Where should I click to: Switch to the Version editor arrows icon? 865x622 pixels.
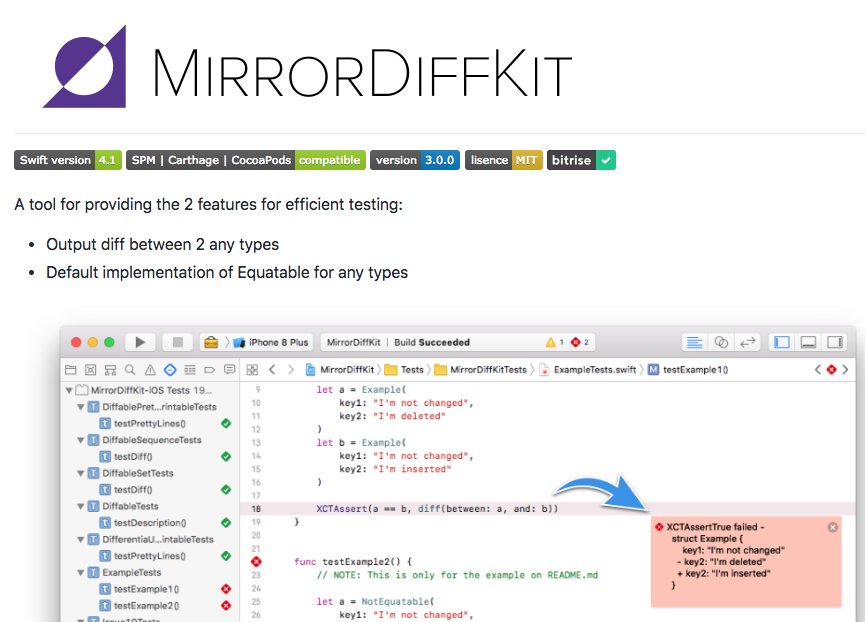747,342
